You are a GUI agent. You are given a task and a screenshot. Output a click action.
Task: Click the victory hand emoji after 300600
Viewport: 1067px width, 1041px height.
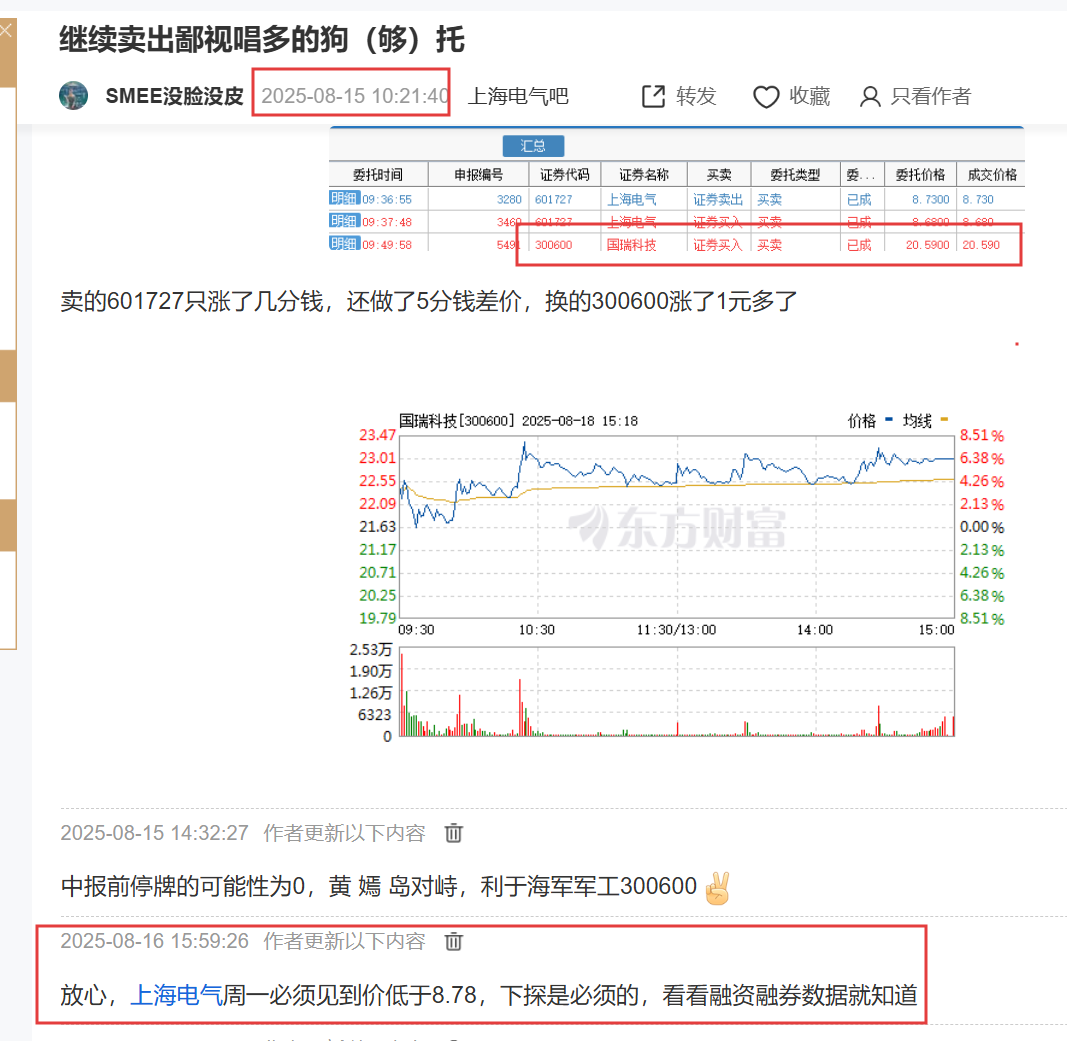[717, 887]
